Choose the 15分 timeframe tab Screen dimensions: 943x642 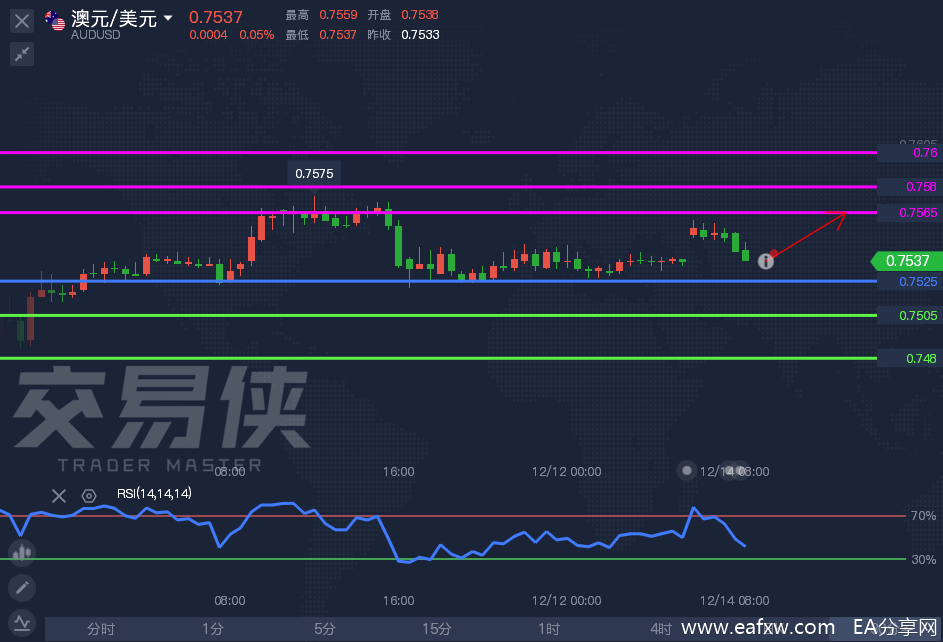[x=436, y=629]
